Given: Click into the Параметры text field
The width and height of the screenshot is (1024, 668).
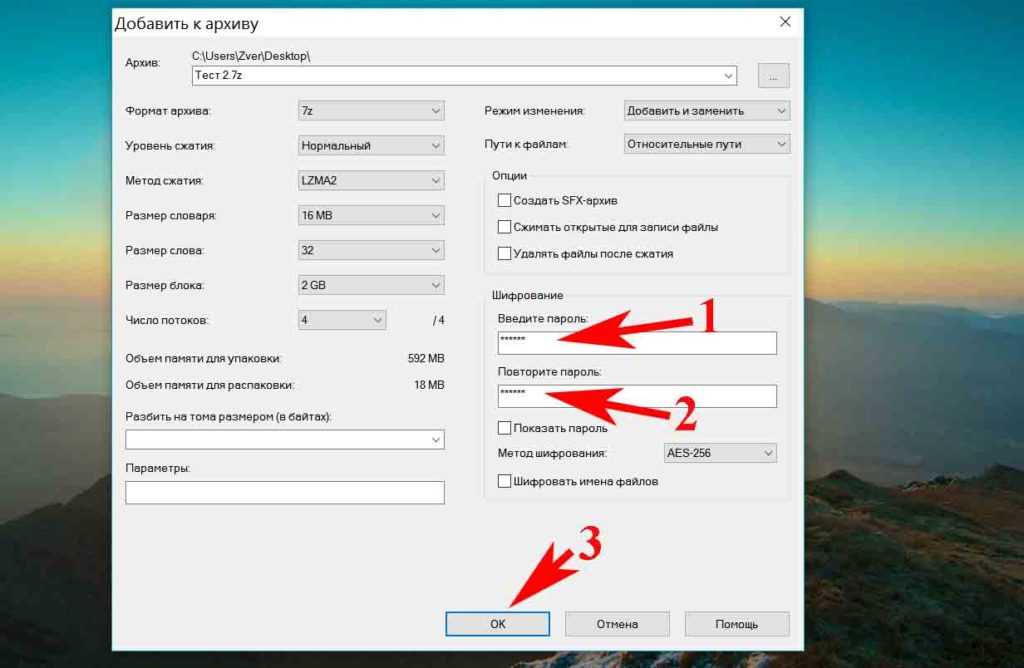Looking at the screenshot, I should click(285, 492).
